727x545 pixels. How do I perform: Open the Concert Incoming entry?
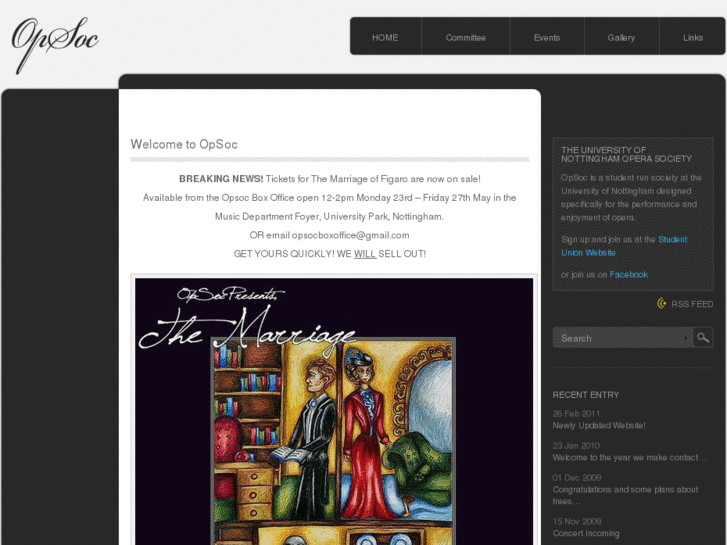(586, 533)
